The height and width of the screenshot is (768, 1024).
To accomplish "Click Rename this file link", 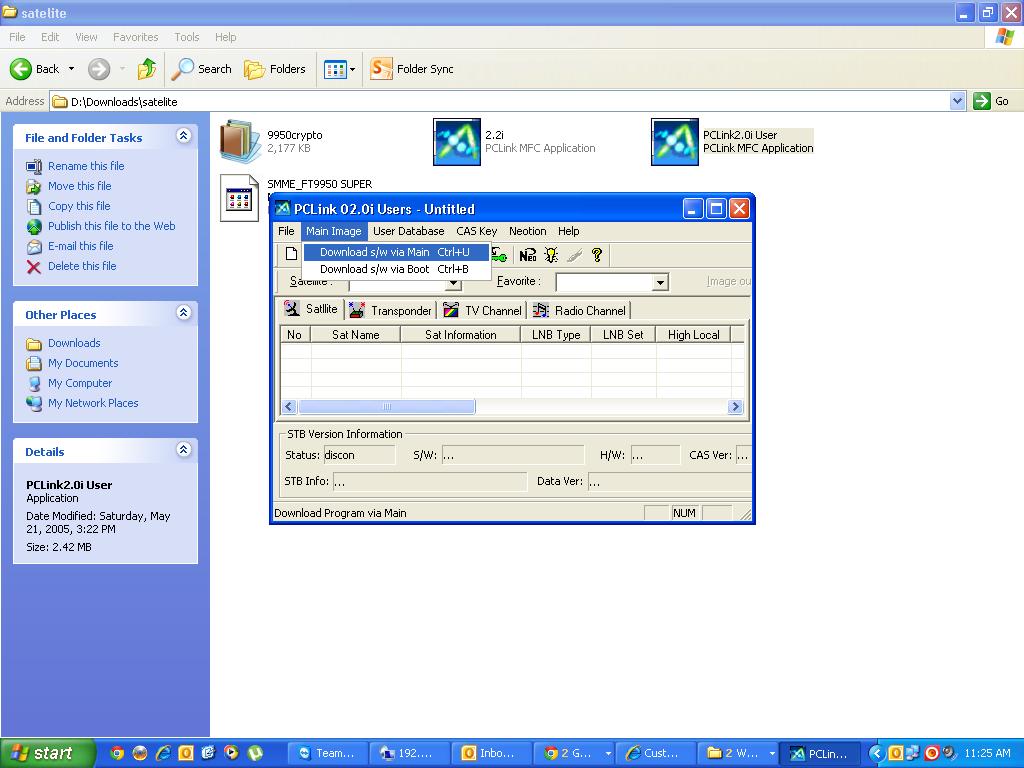I will pyautogui.click(x=86, y=166).
